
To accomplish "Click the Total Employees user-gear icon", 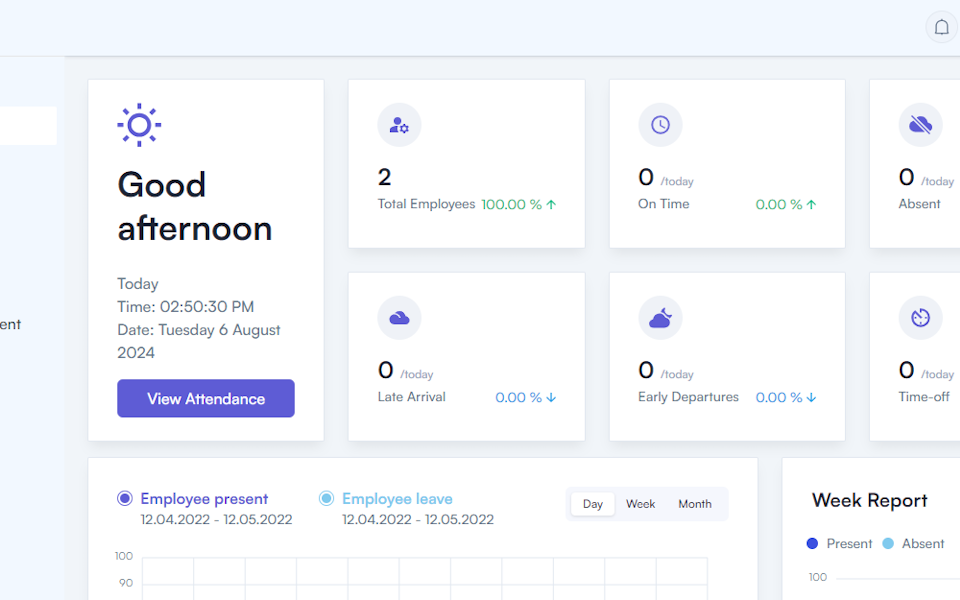I will tap(399, 125).
